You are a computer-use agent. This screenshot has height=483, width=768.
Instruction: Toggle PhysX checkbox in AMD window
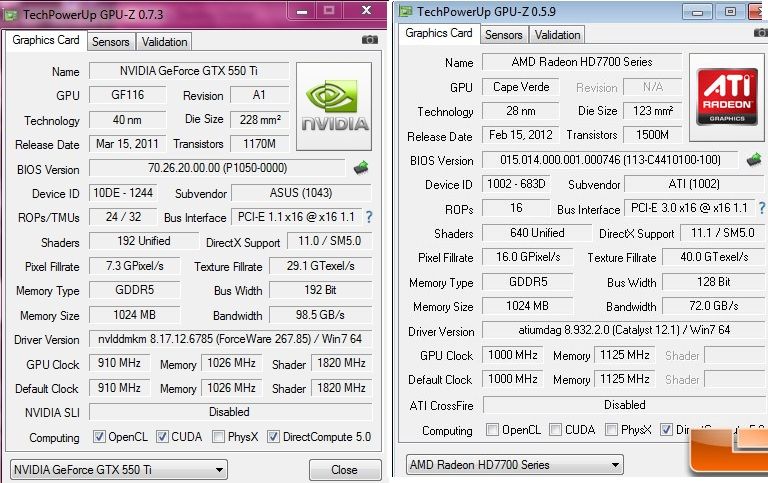click(x=611, y=430)
